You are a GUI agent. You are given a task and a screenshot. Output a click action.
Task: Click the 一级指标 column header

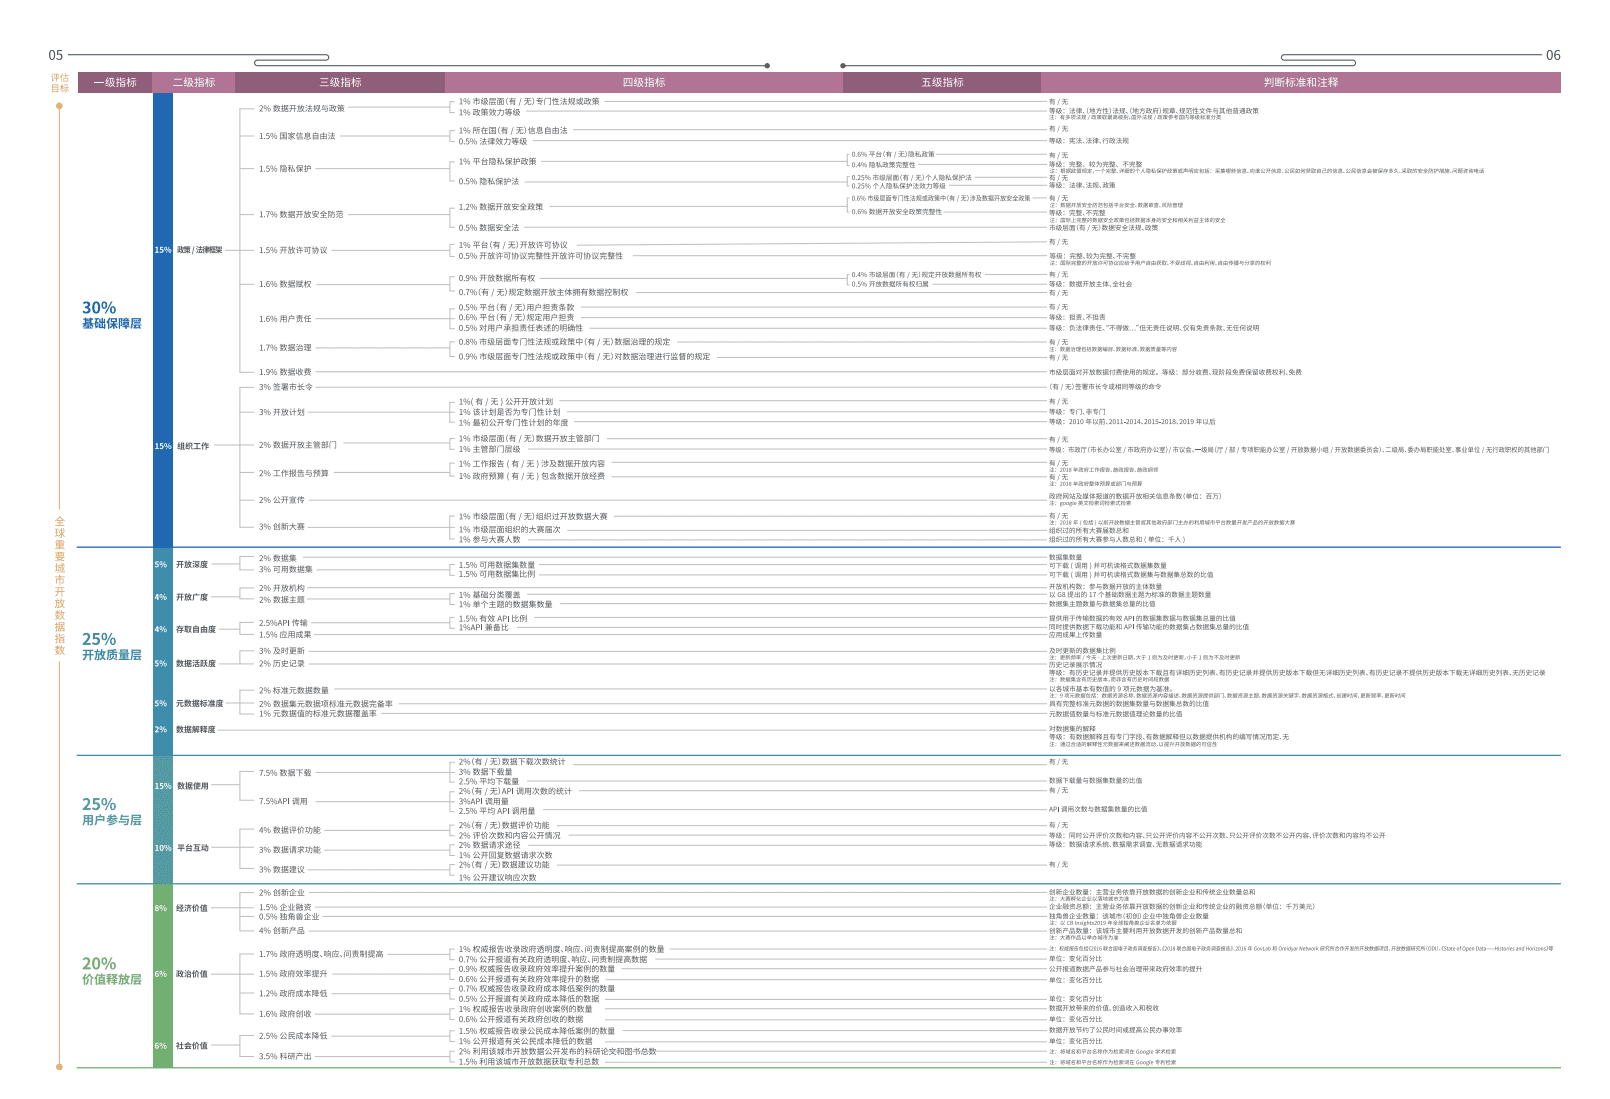pos(115,82)
